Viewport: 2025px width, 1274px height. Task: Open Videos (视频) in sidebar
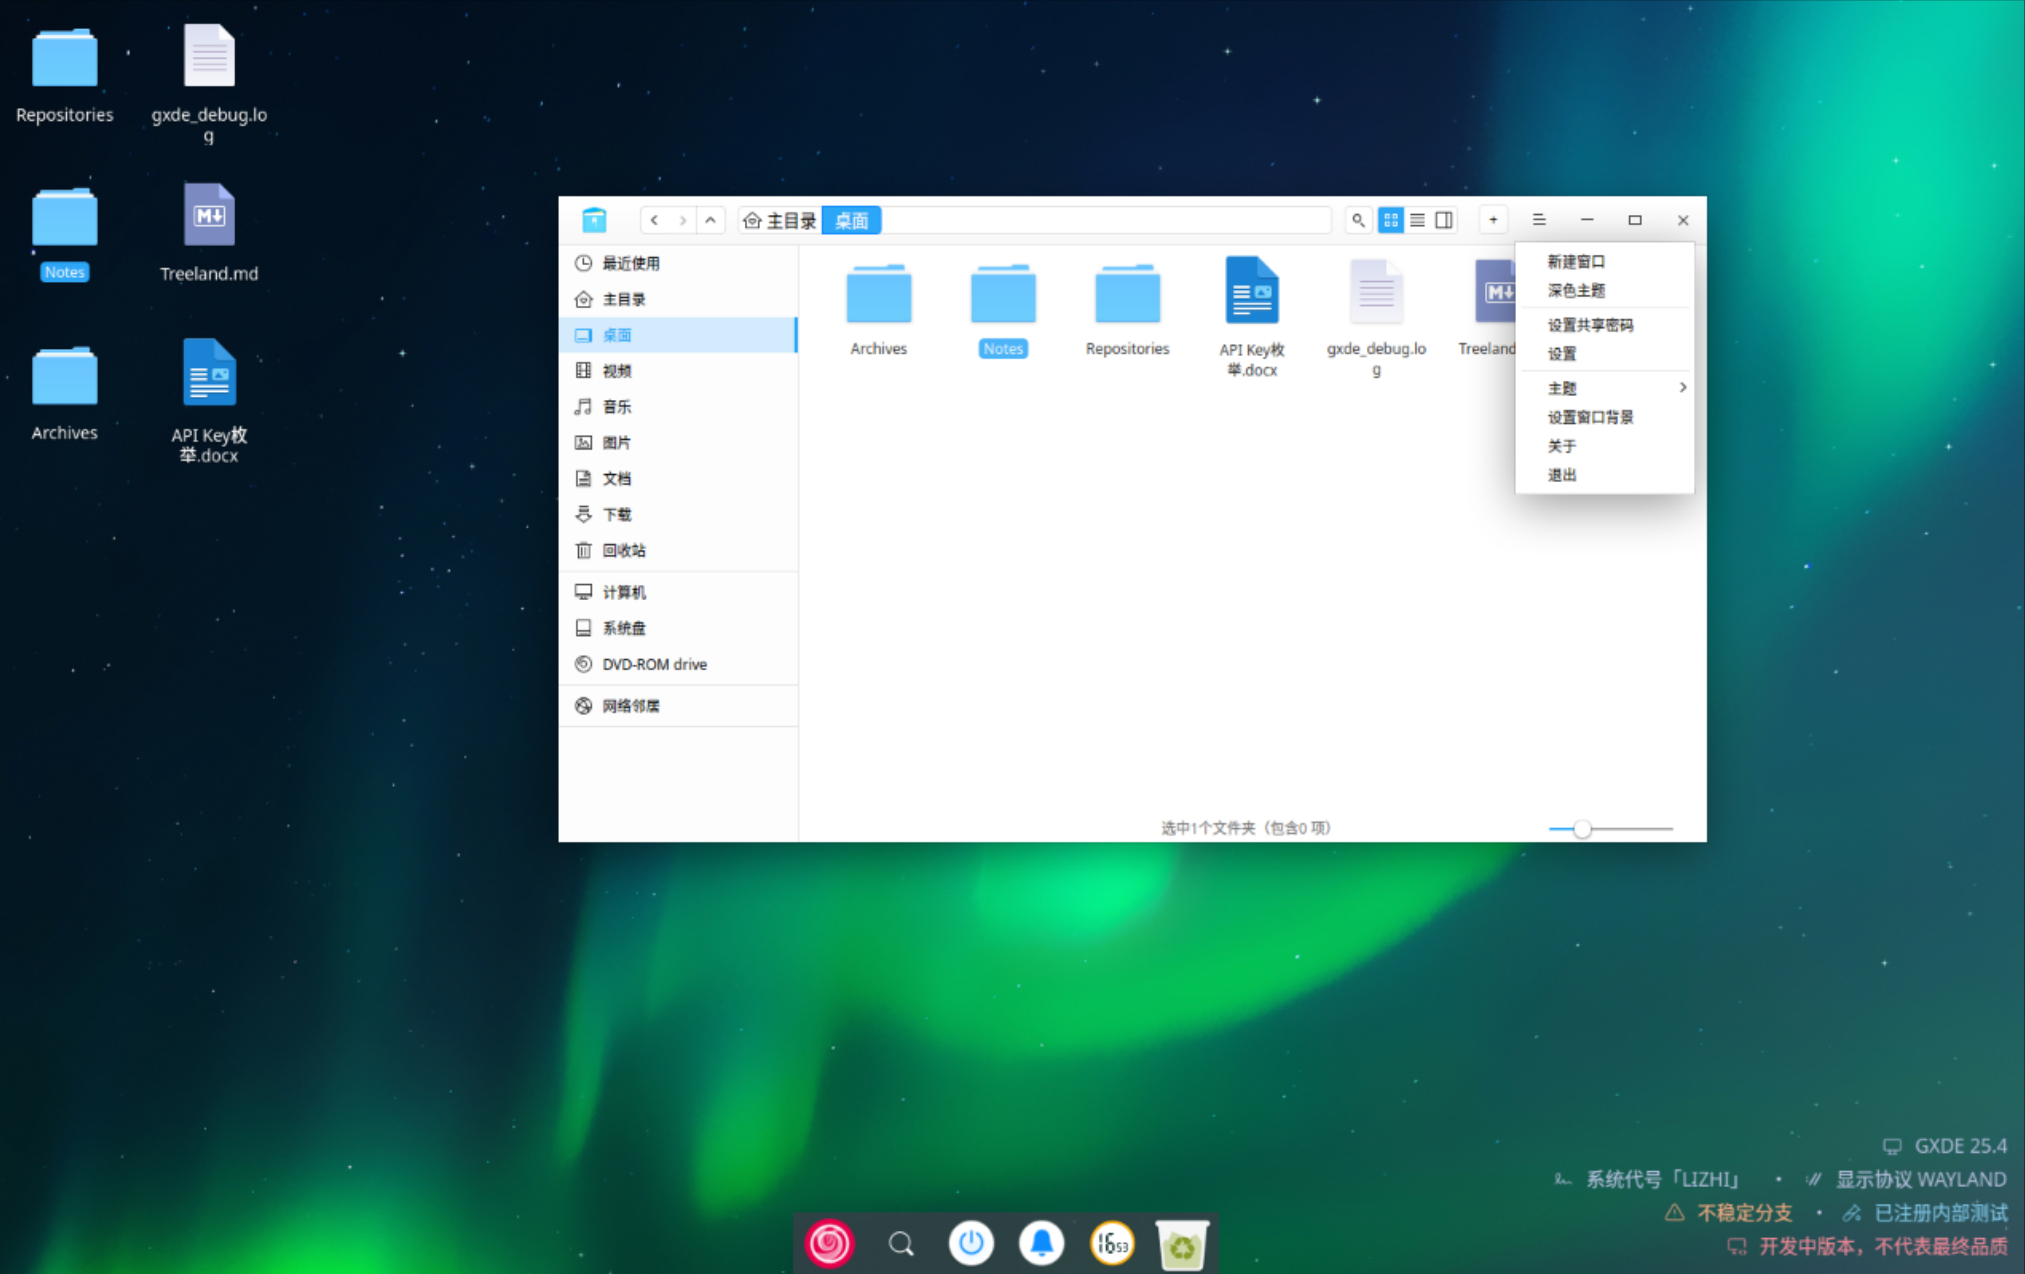(x=678, y=371)
